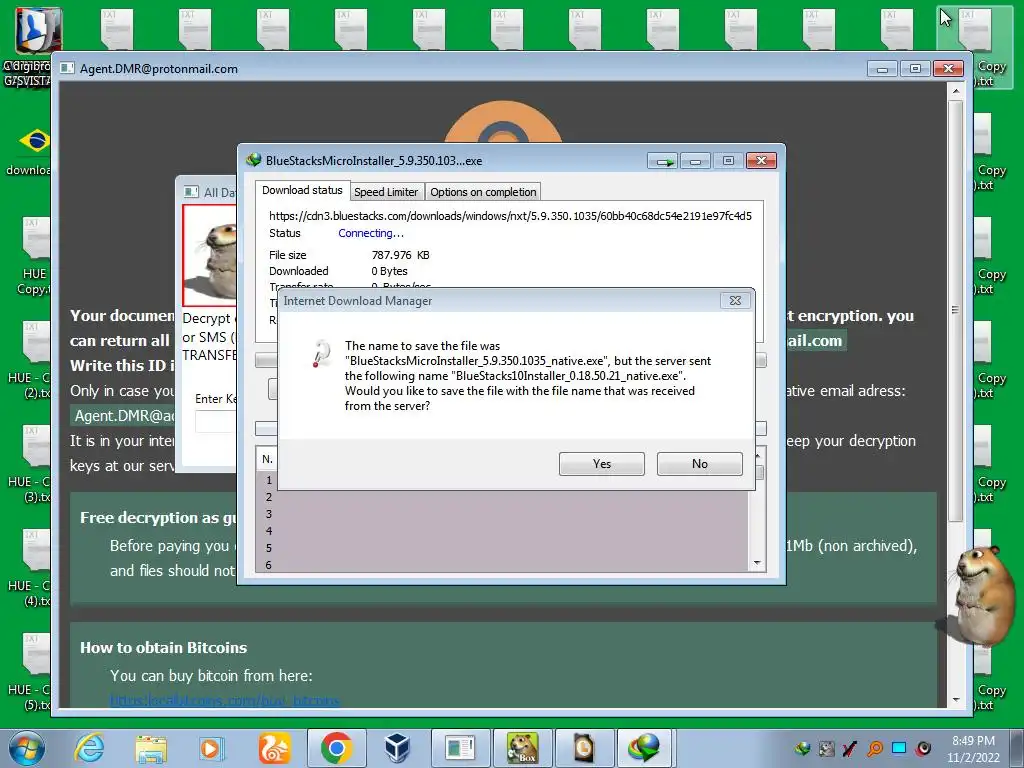
Task: Click Yes in Internet Download Manager dialog
Action: click(601, 464)
